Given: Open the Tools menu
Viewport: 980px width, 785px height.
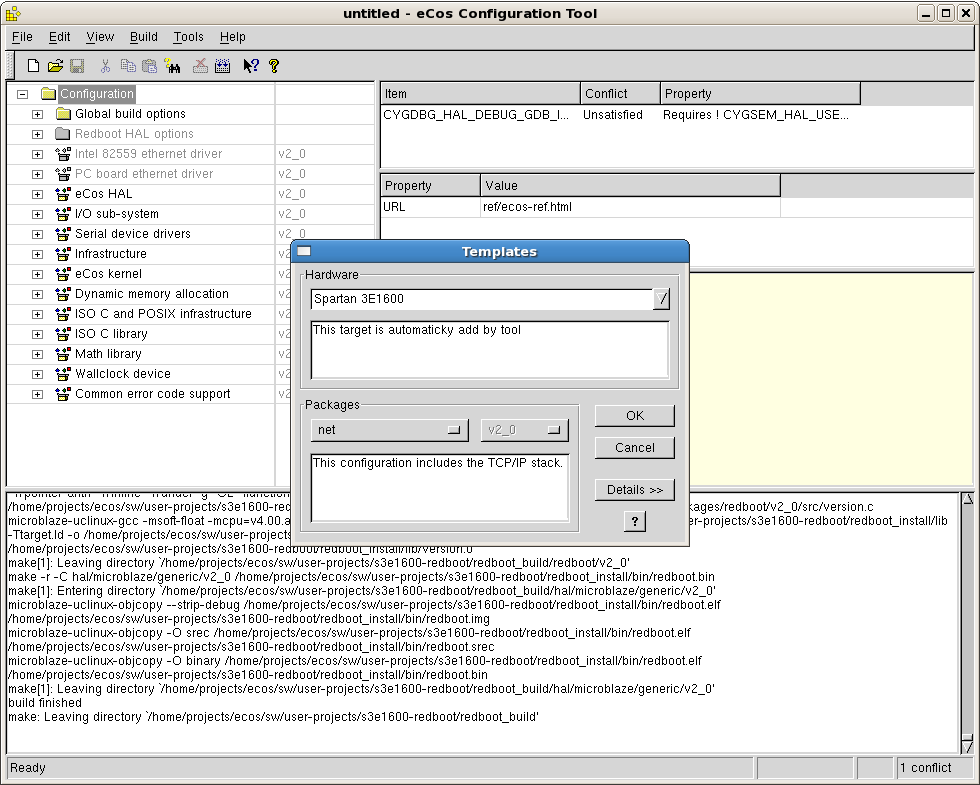Looking at the screenshot, I should click(x=188, y=37).
